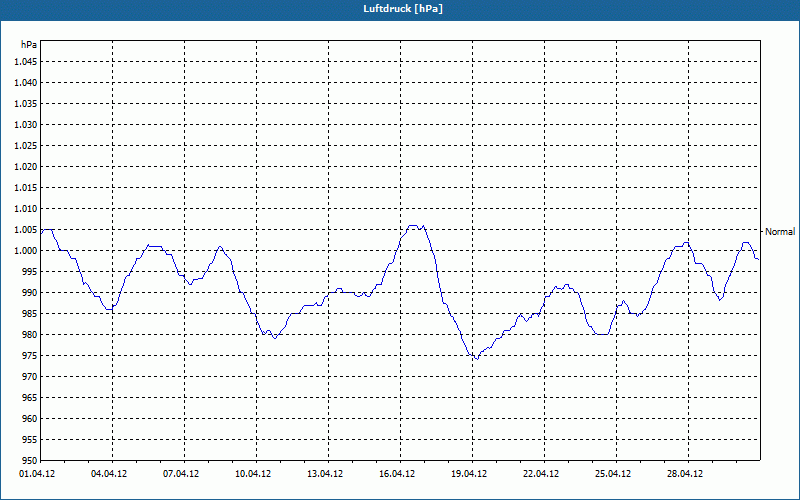This screenshot has height=500, width=800.
Task: Click the 13.04.12 date label
Action: coord(325,474)
